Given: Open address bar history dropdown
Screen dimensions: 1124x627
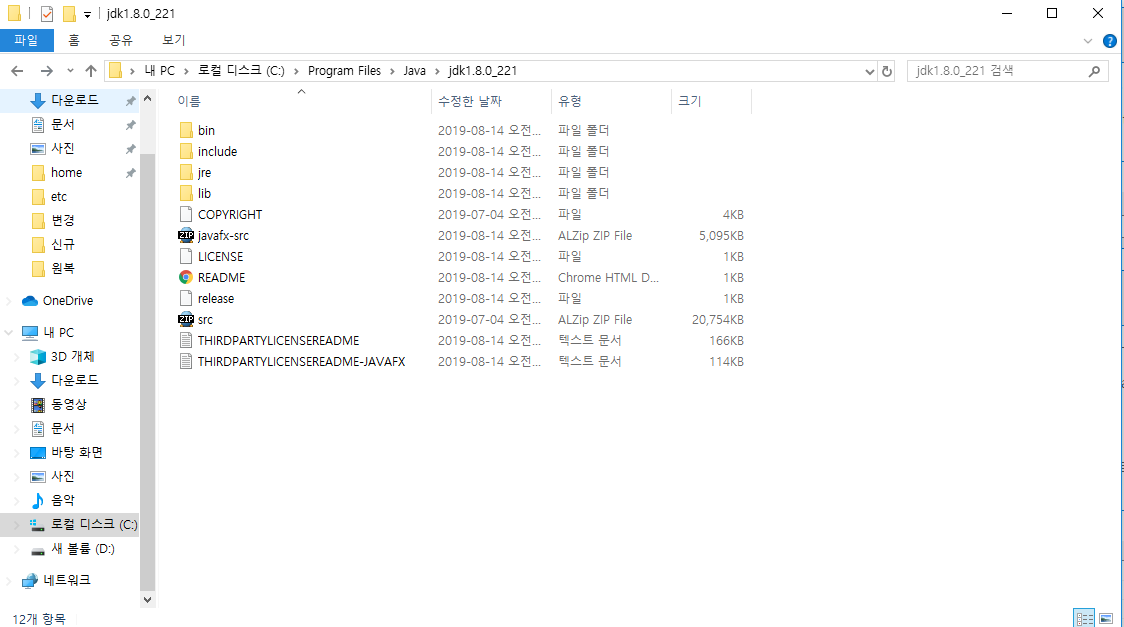Looking at the screenshot, I should click(x=870, y=71).
